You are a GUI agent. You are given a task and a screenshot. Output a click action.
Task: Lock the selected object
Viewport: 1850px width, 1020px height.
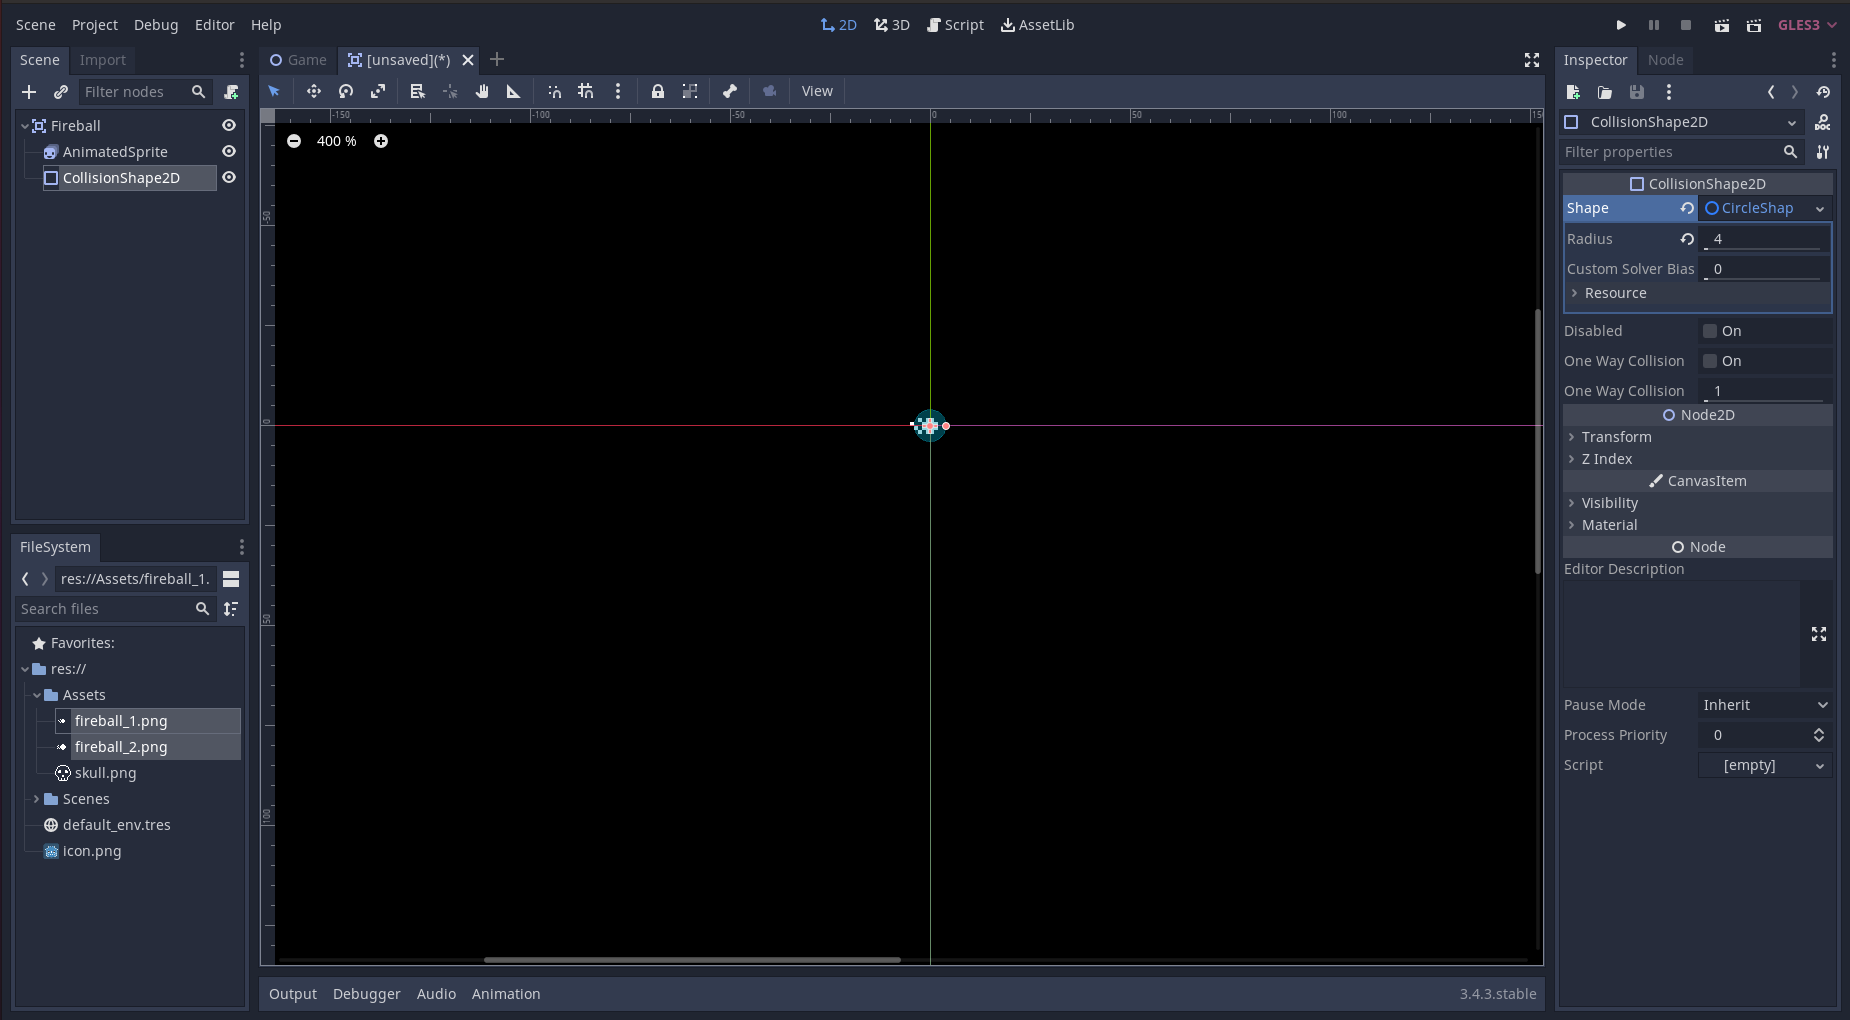[657, 91]
